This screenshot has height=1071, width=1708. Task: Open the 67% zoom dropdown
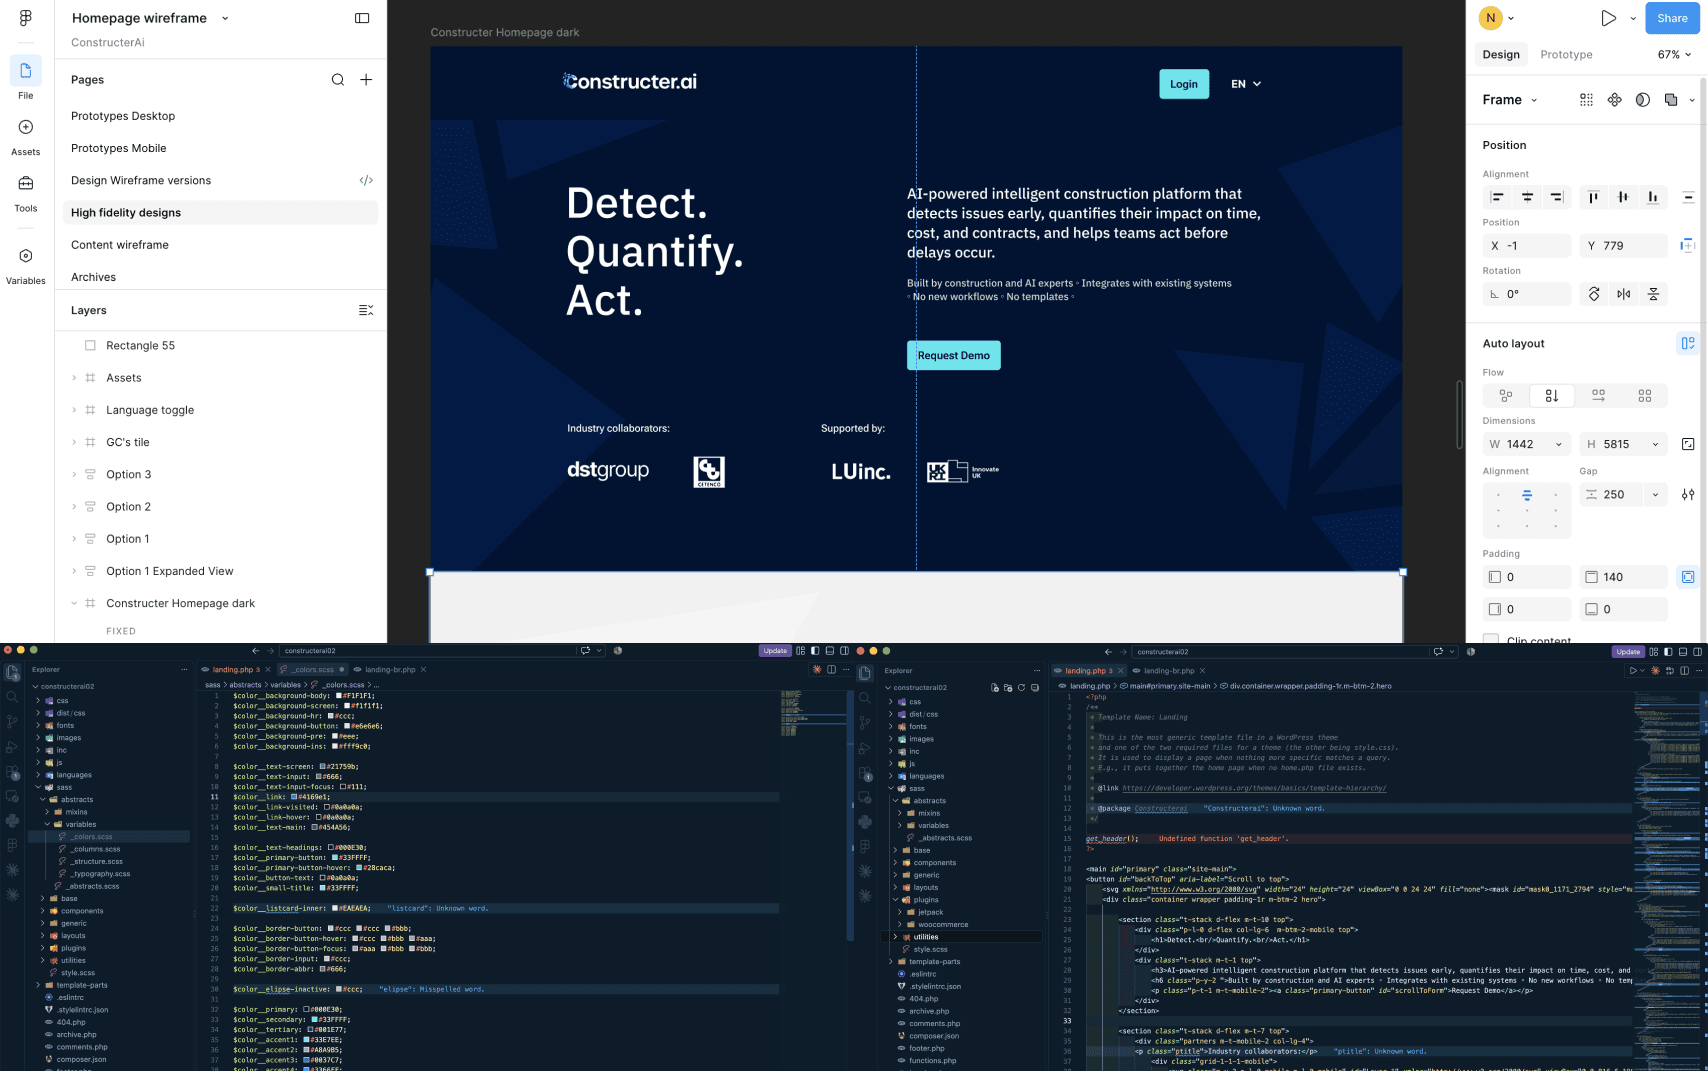(1675, 55)
